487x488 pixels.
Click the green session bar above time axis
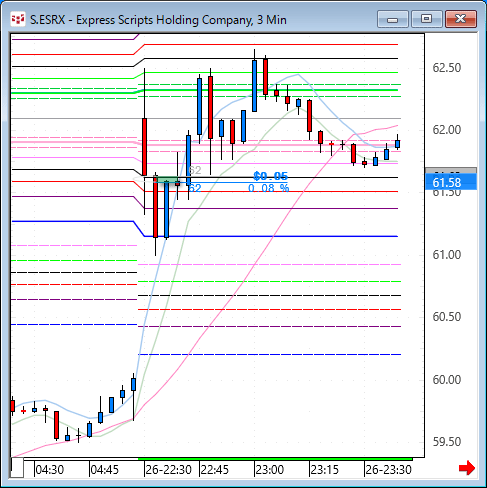click(x=275, y=459)
